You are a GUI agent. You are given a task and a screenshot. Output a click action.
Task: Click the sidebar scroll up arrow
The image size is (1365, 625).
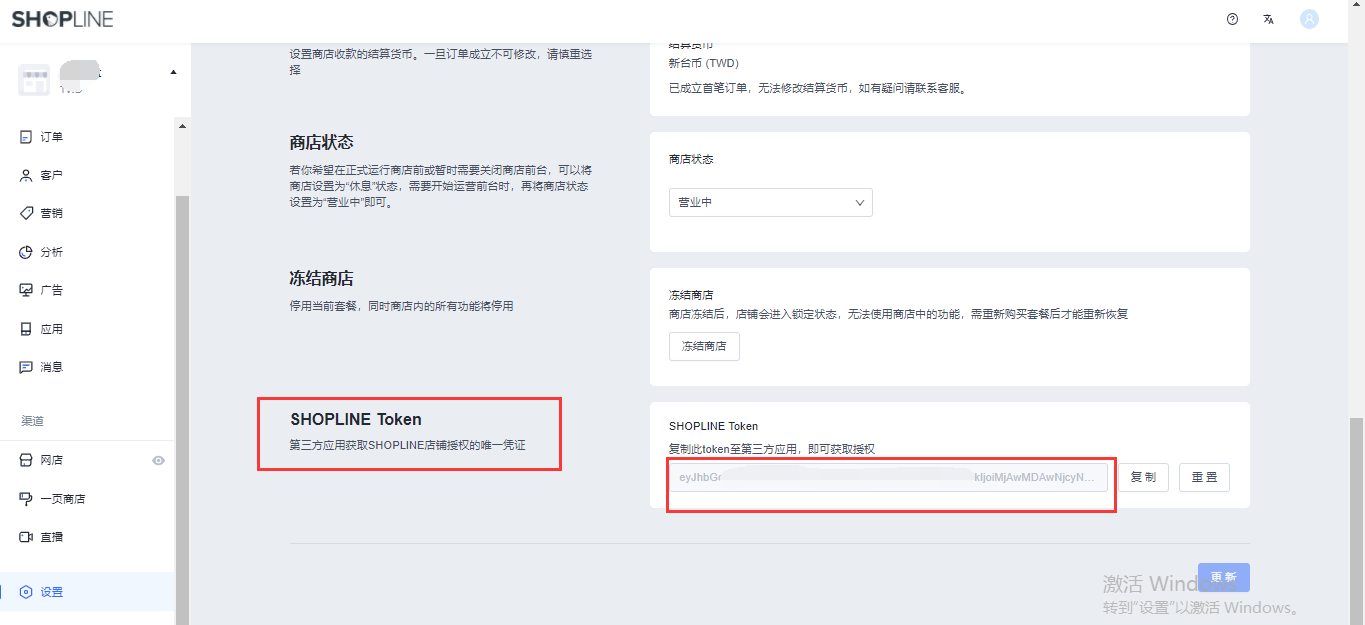tap(182, 126)
